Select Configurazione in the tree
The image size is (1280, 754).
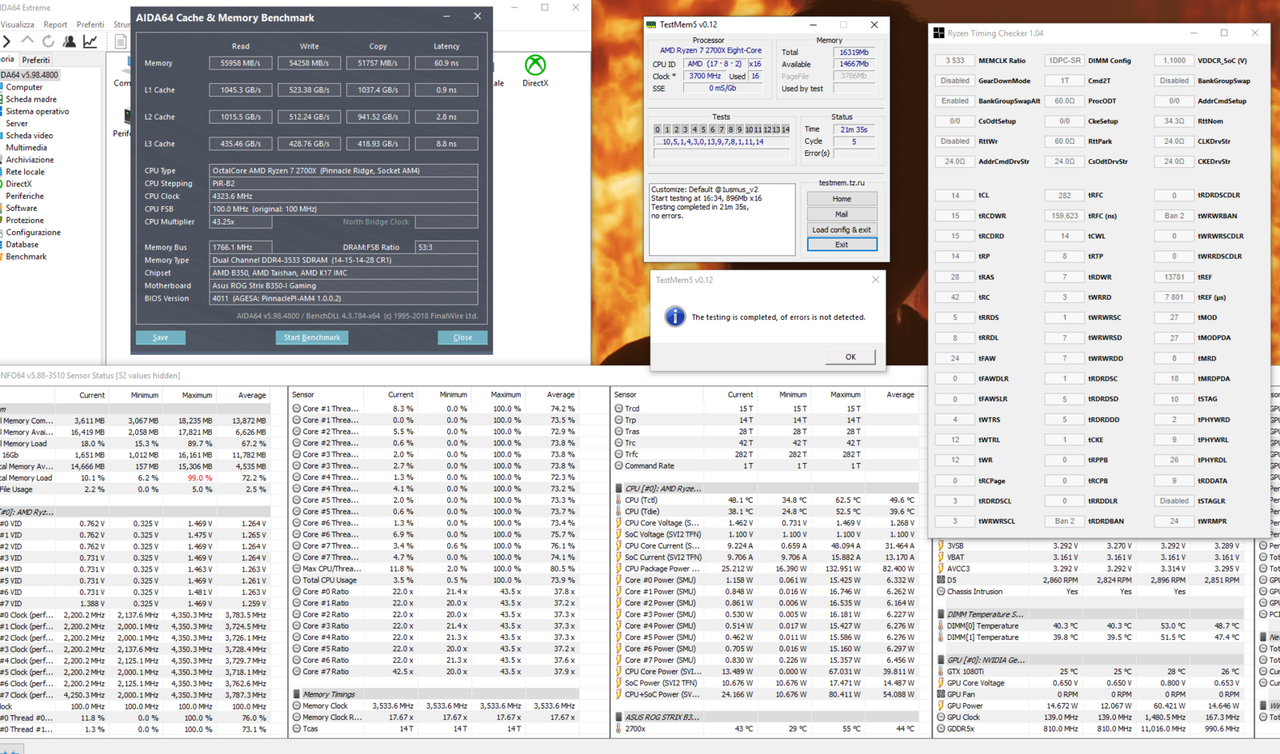[x=33, y=232]
